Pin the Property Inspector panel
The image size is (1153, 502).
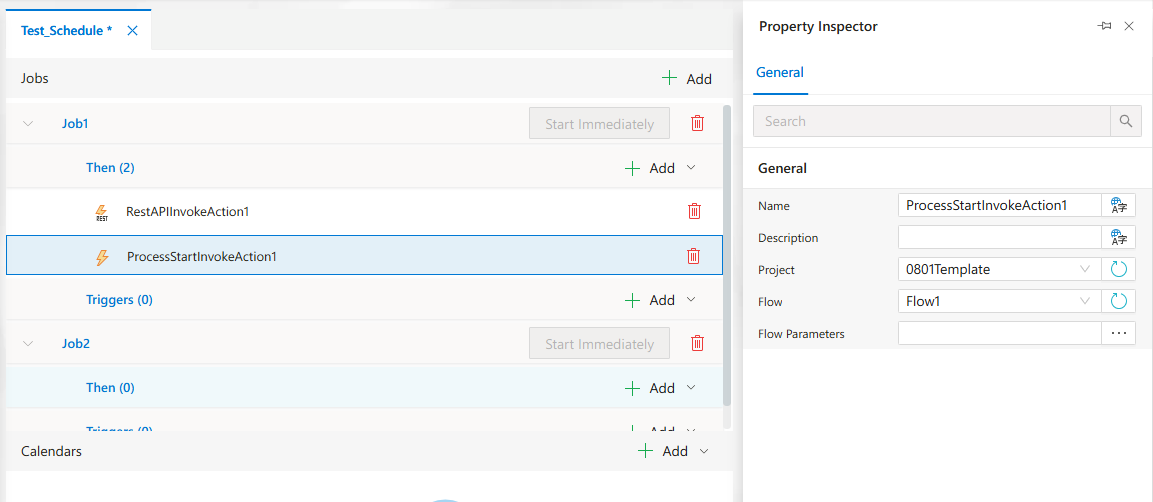click(1104, 26)
